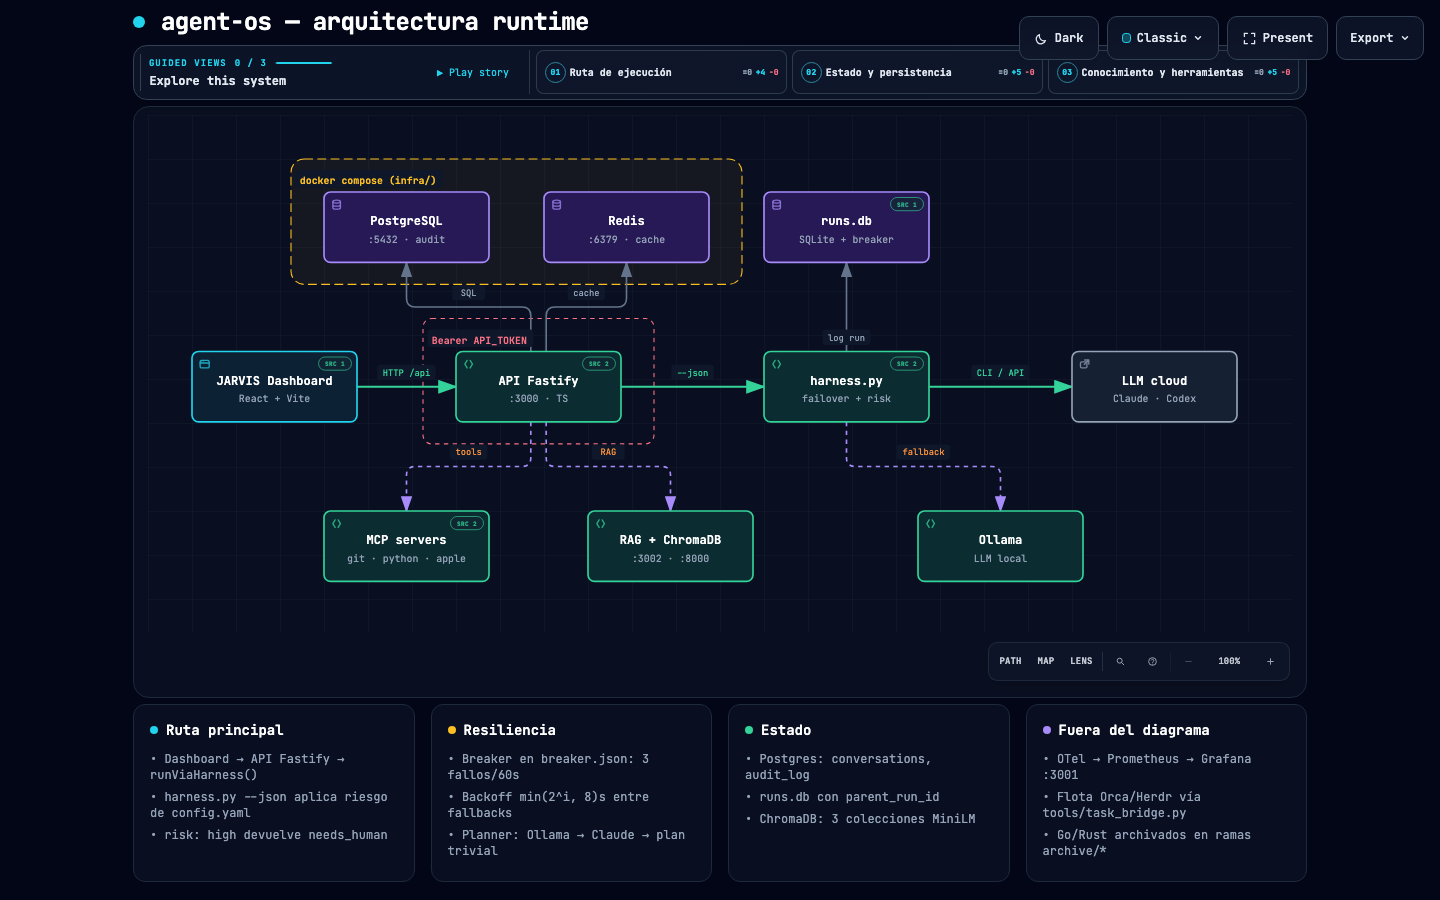The width and height of the screenshot is (1440, 900).
Task: Click the docker compose (infra/) group label
Action: (368, 181)
